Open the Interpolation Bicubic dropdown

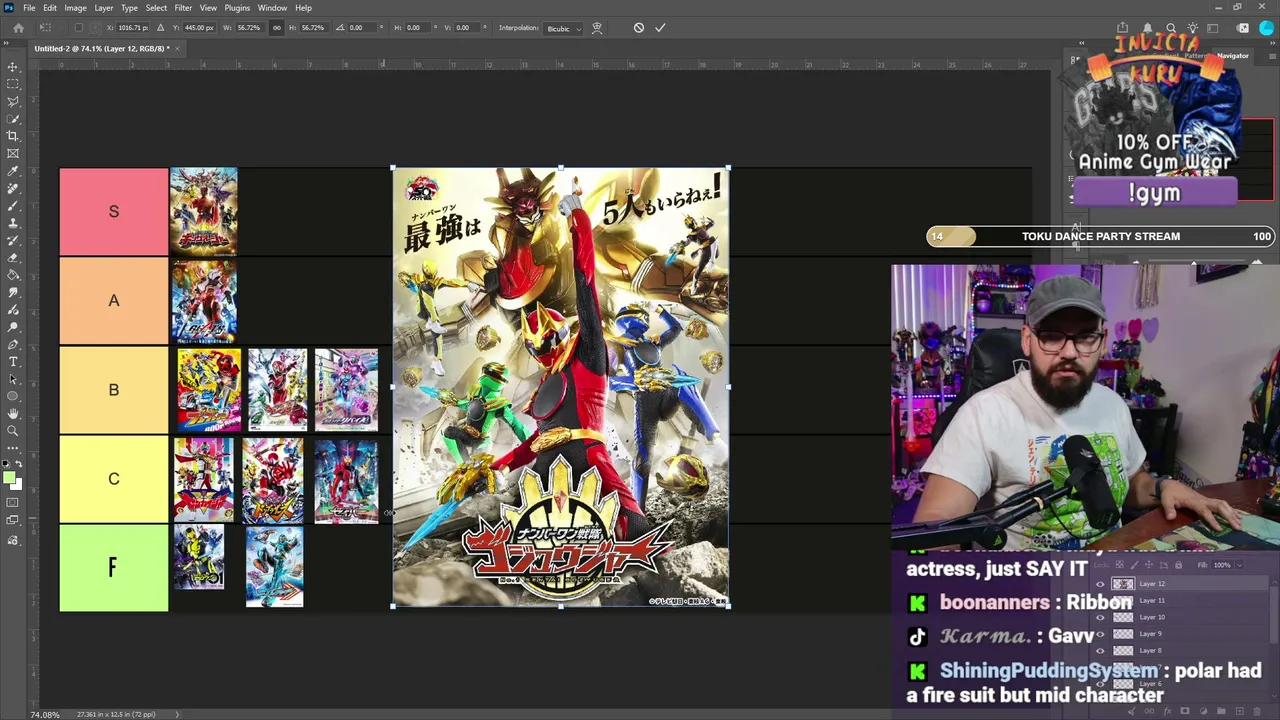[562, 28]
